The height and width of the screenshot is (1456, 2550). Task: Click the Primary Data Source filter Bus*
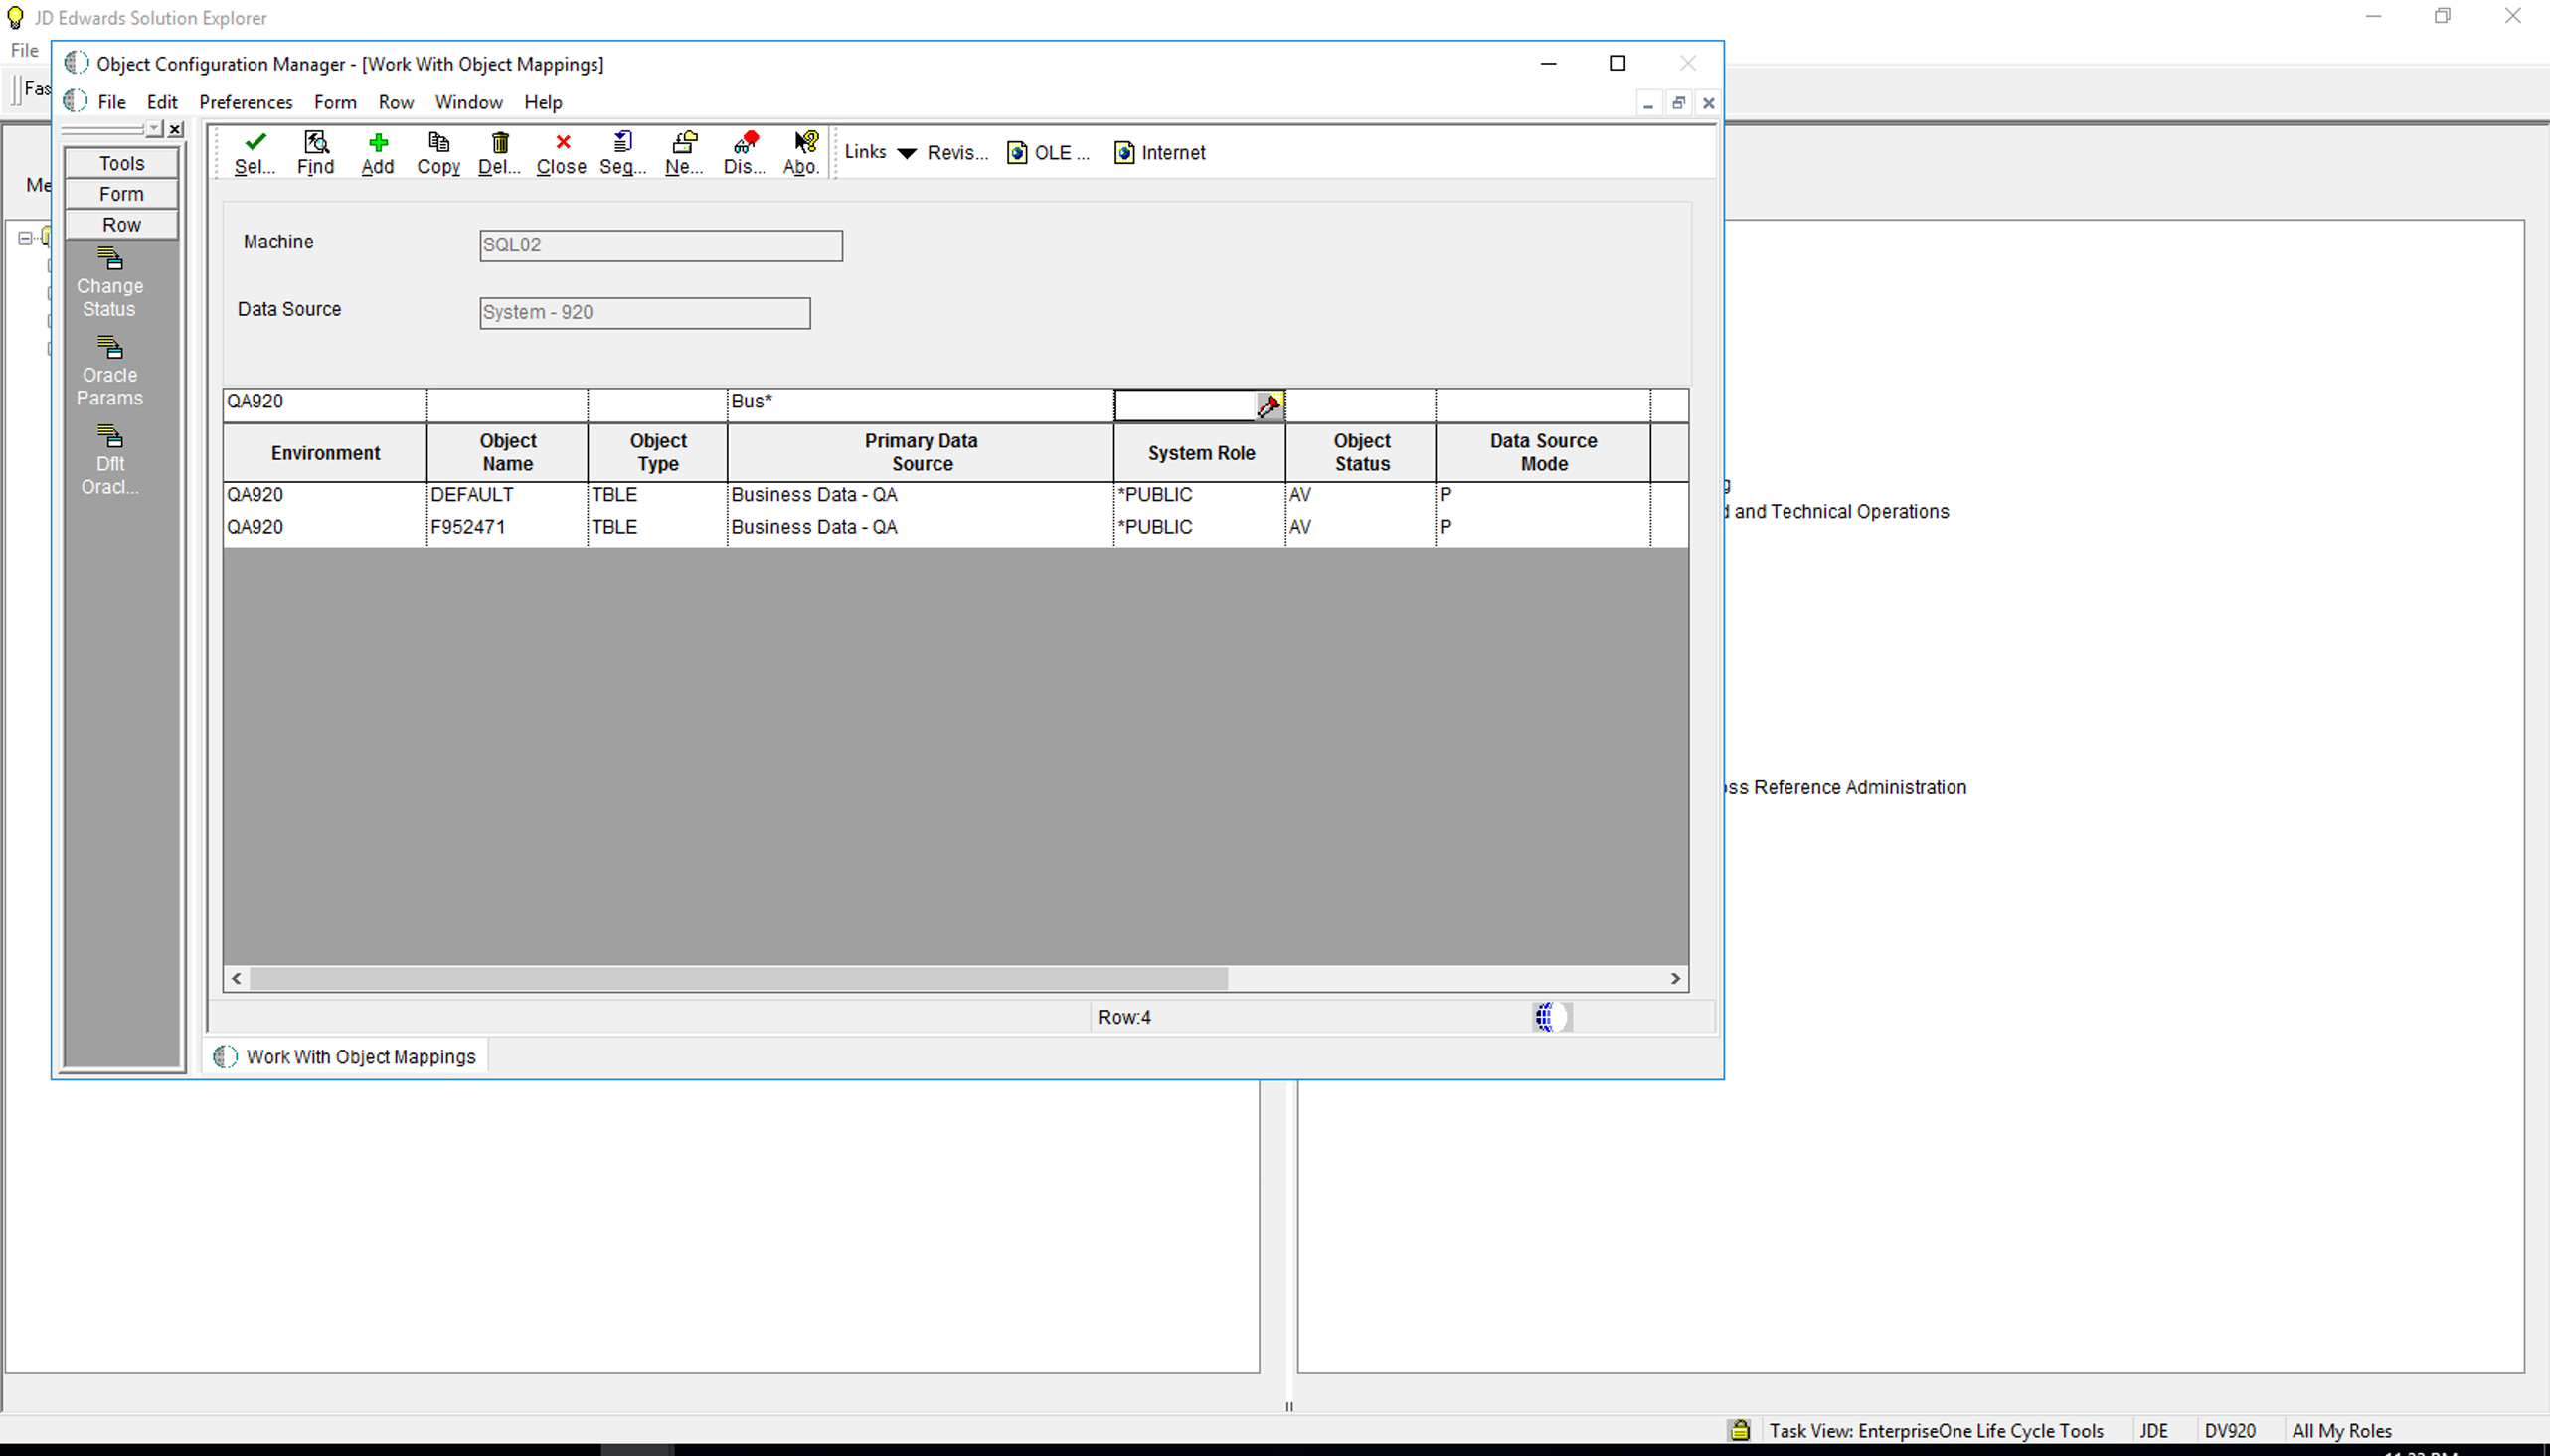920,405
